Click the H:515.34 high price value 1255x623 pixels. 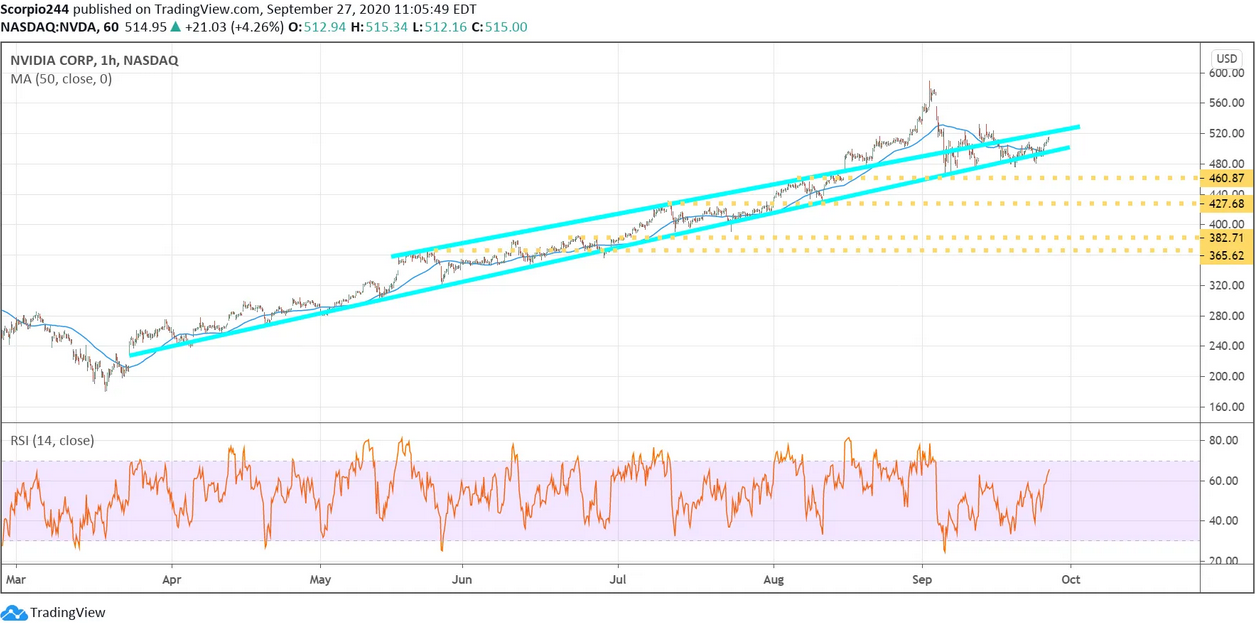380,27
